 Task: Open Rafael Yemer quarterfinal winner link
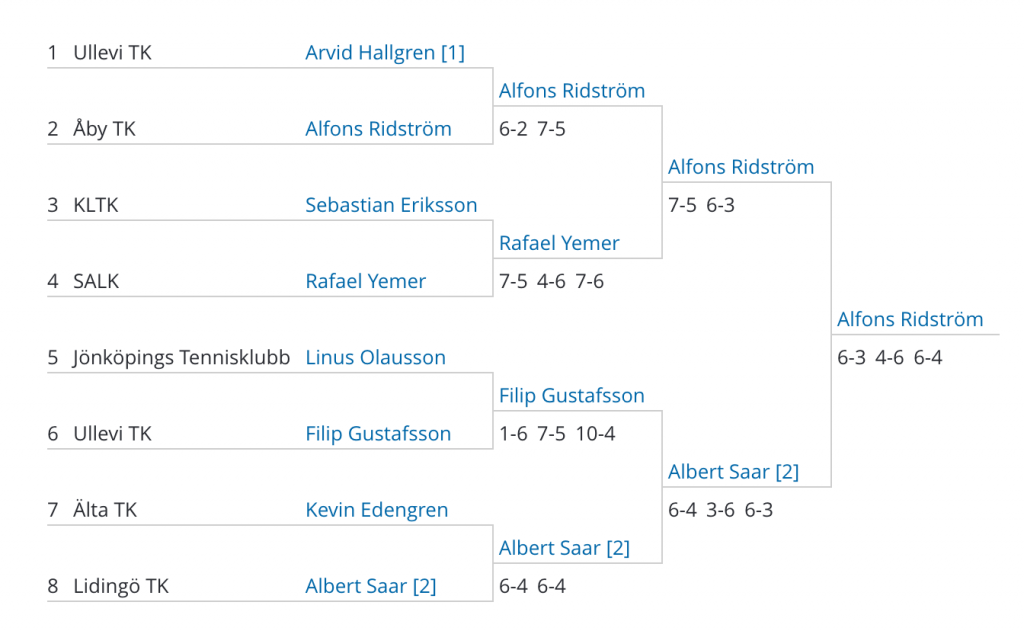pyautogui.click(x=558, y=243)
